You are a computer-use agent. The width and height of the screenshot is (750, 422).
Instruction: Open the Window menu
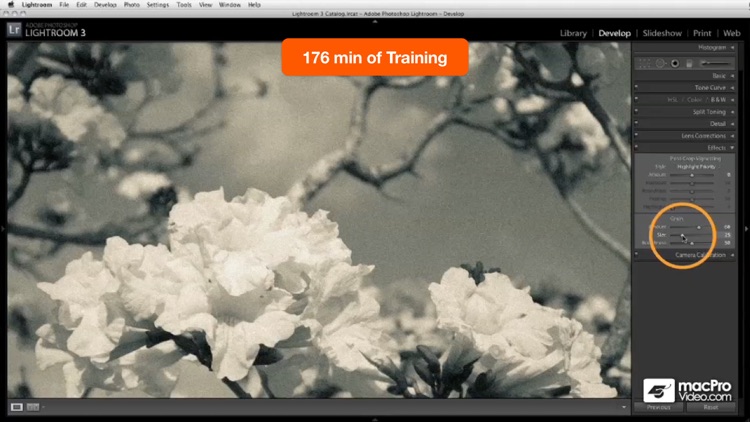coord(230,5)
